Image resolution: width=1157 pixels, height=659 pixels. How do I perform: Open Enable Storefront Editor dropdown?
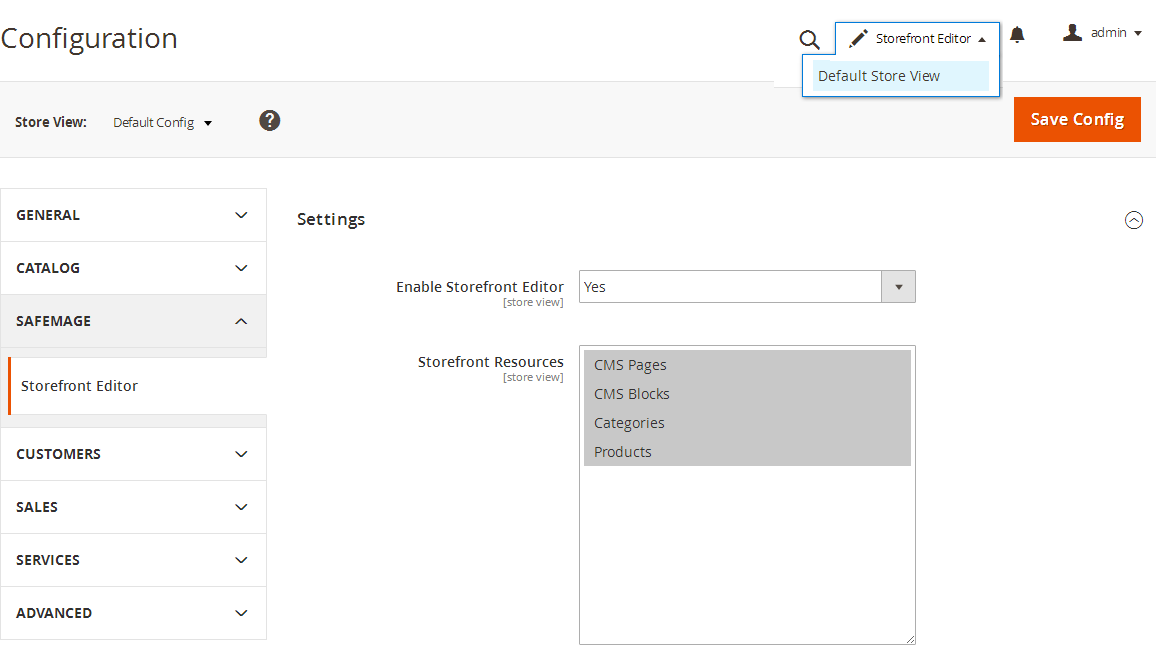pos(747,287)
